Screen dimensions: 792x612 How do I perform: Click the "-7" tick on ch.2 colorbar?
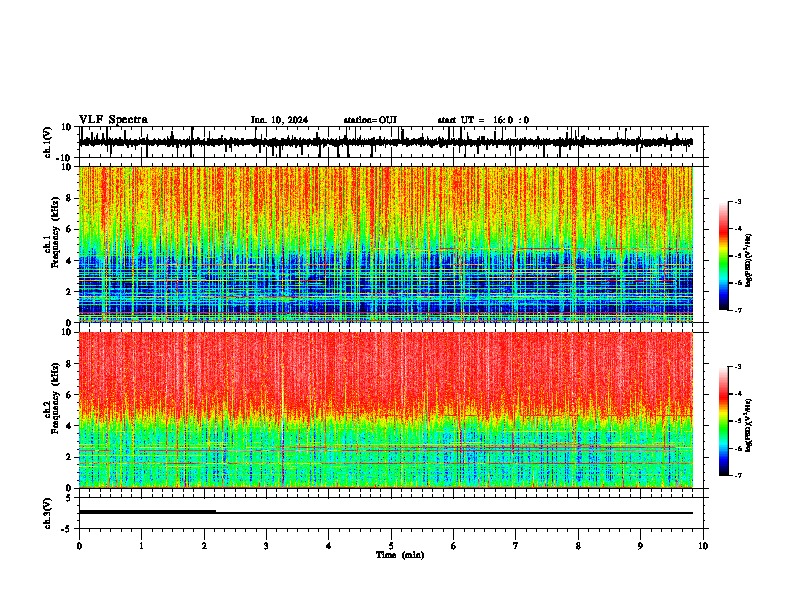(738, 475)
